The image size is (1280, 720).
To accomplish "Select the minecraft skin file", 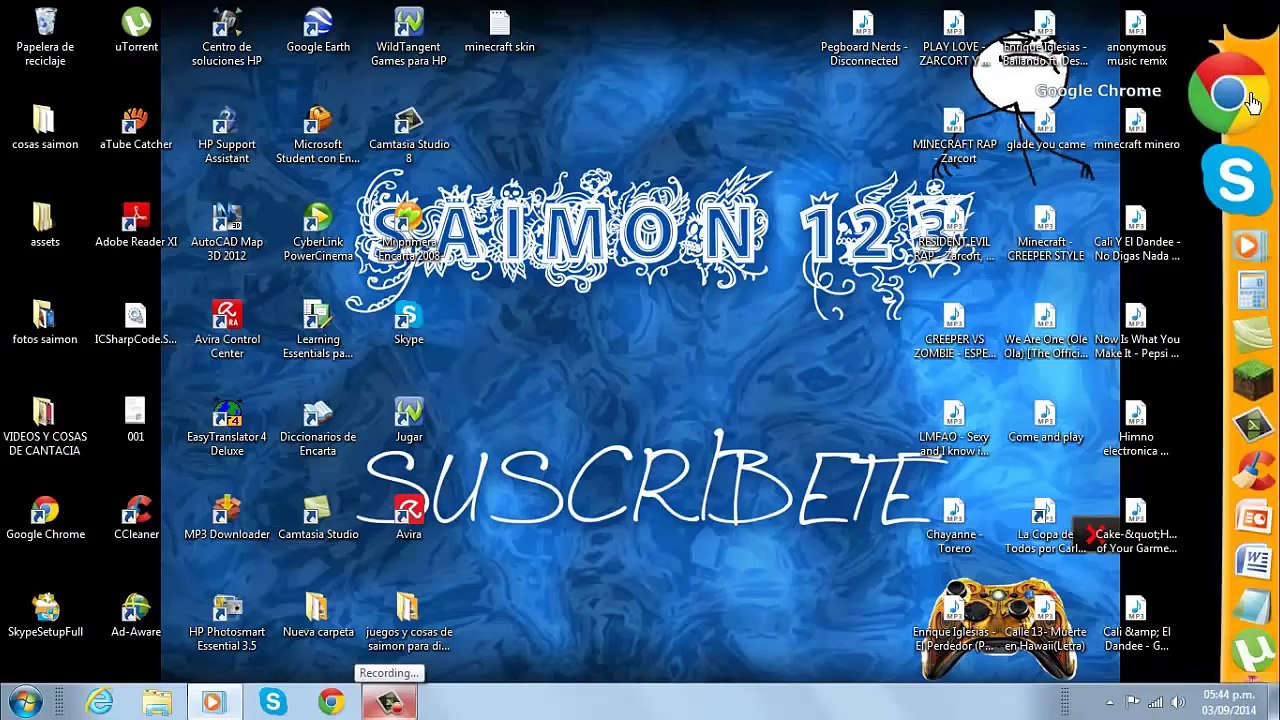I will click(500, 30).
